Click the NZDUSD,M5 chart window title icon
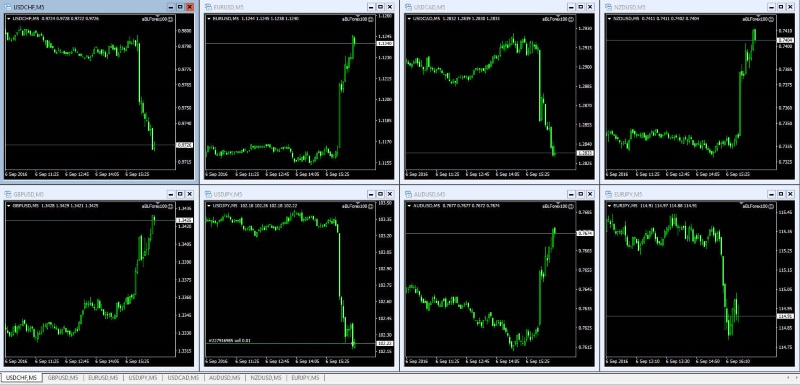The height and width of the screenshot is (385, 800). (608, 7)
